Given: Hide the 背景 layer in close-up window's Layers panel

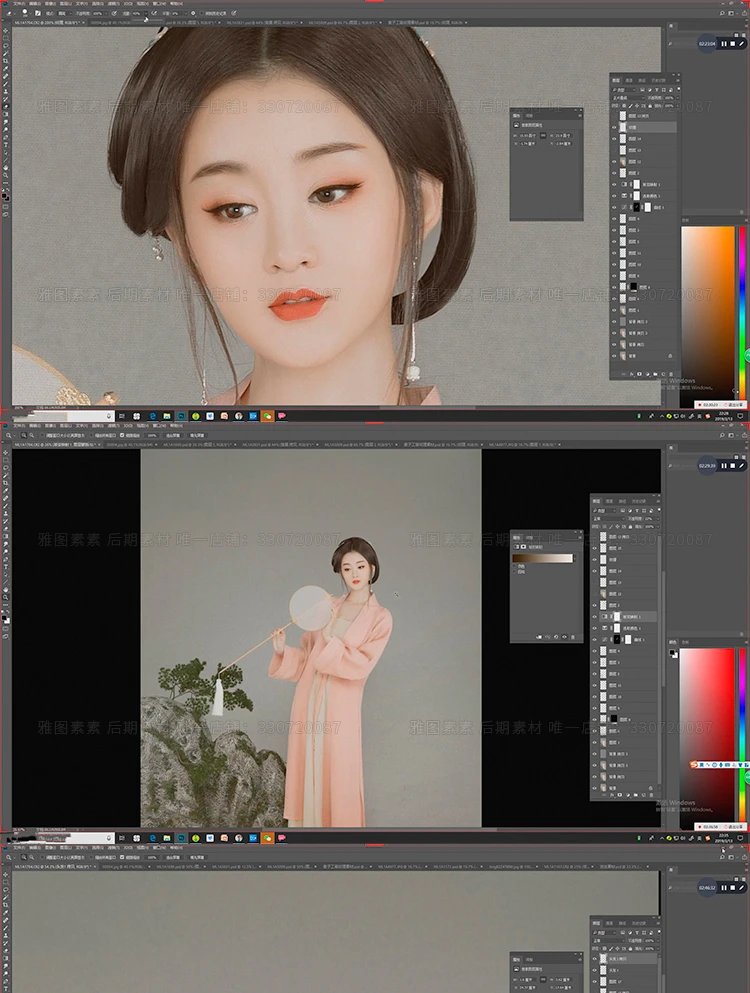Looking at the screenshot, I should point(614,356).
